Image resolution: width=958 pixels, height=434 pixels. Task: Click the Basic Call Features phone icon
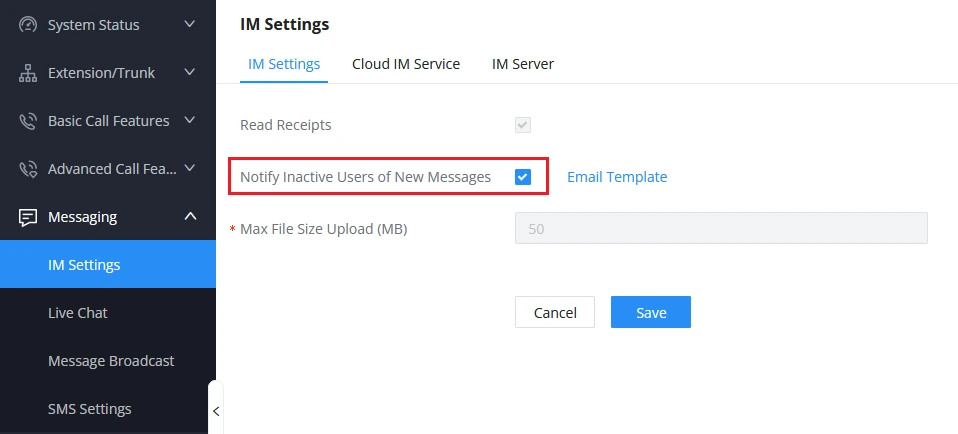[x=28, y=121]
